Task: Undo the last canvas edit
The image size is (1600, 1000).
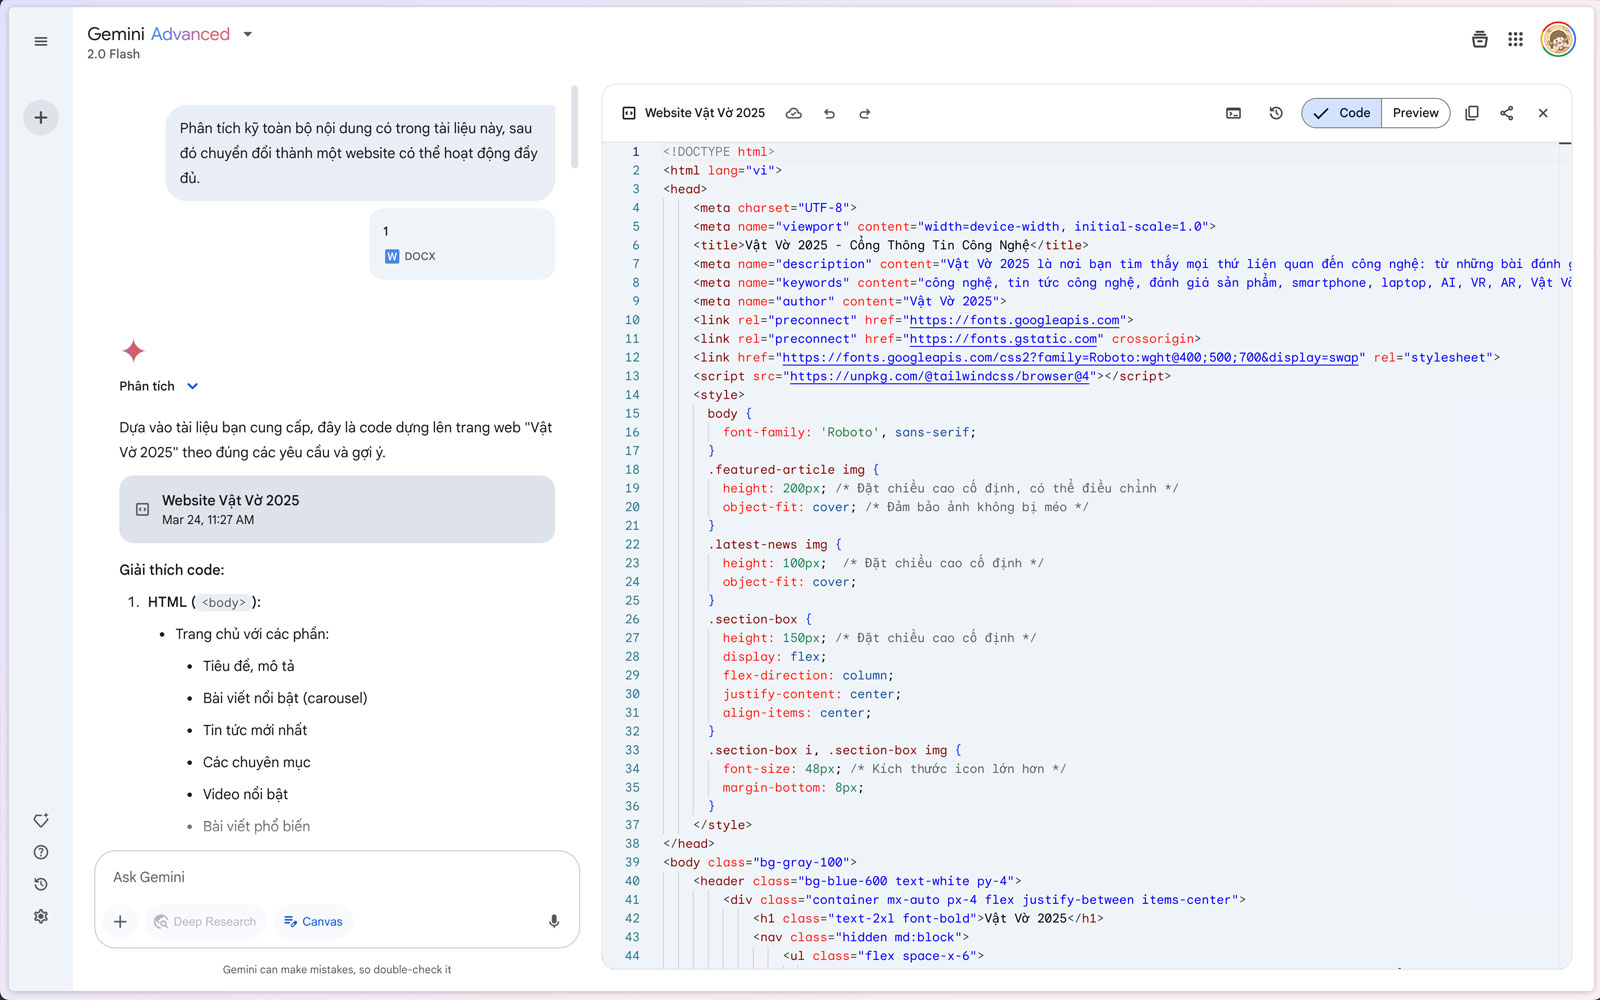Action: point(829,113)
